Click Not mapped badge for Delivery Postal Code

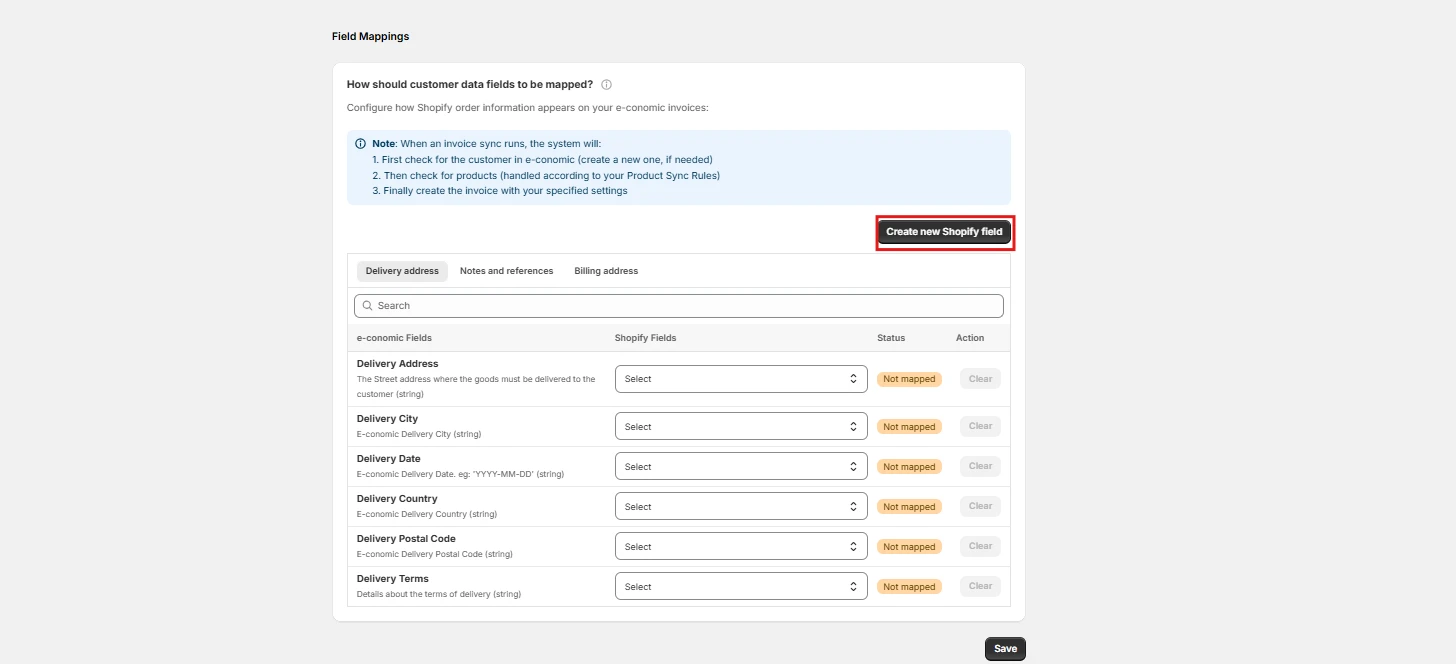(909, 547)
